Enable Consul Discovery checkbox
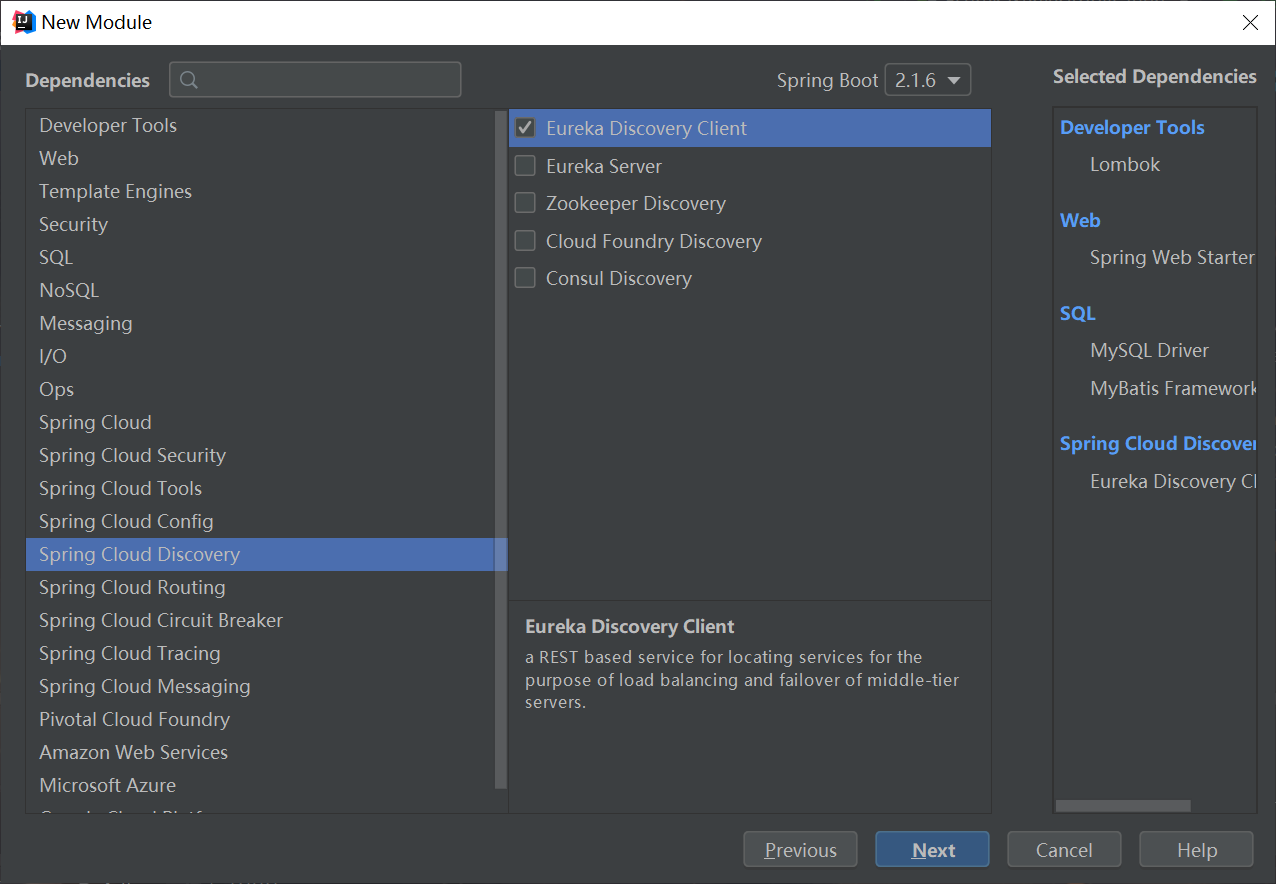1276x884 pixels. point(525,278)
